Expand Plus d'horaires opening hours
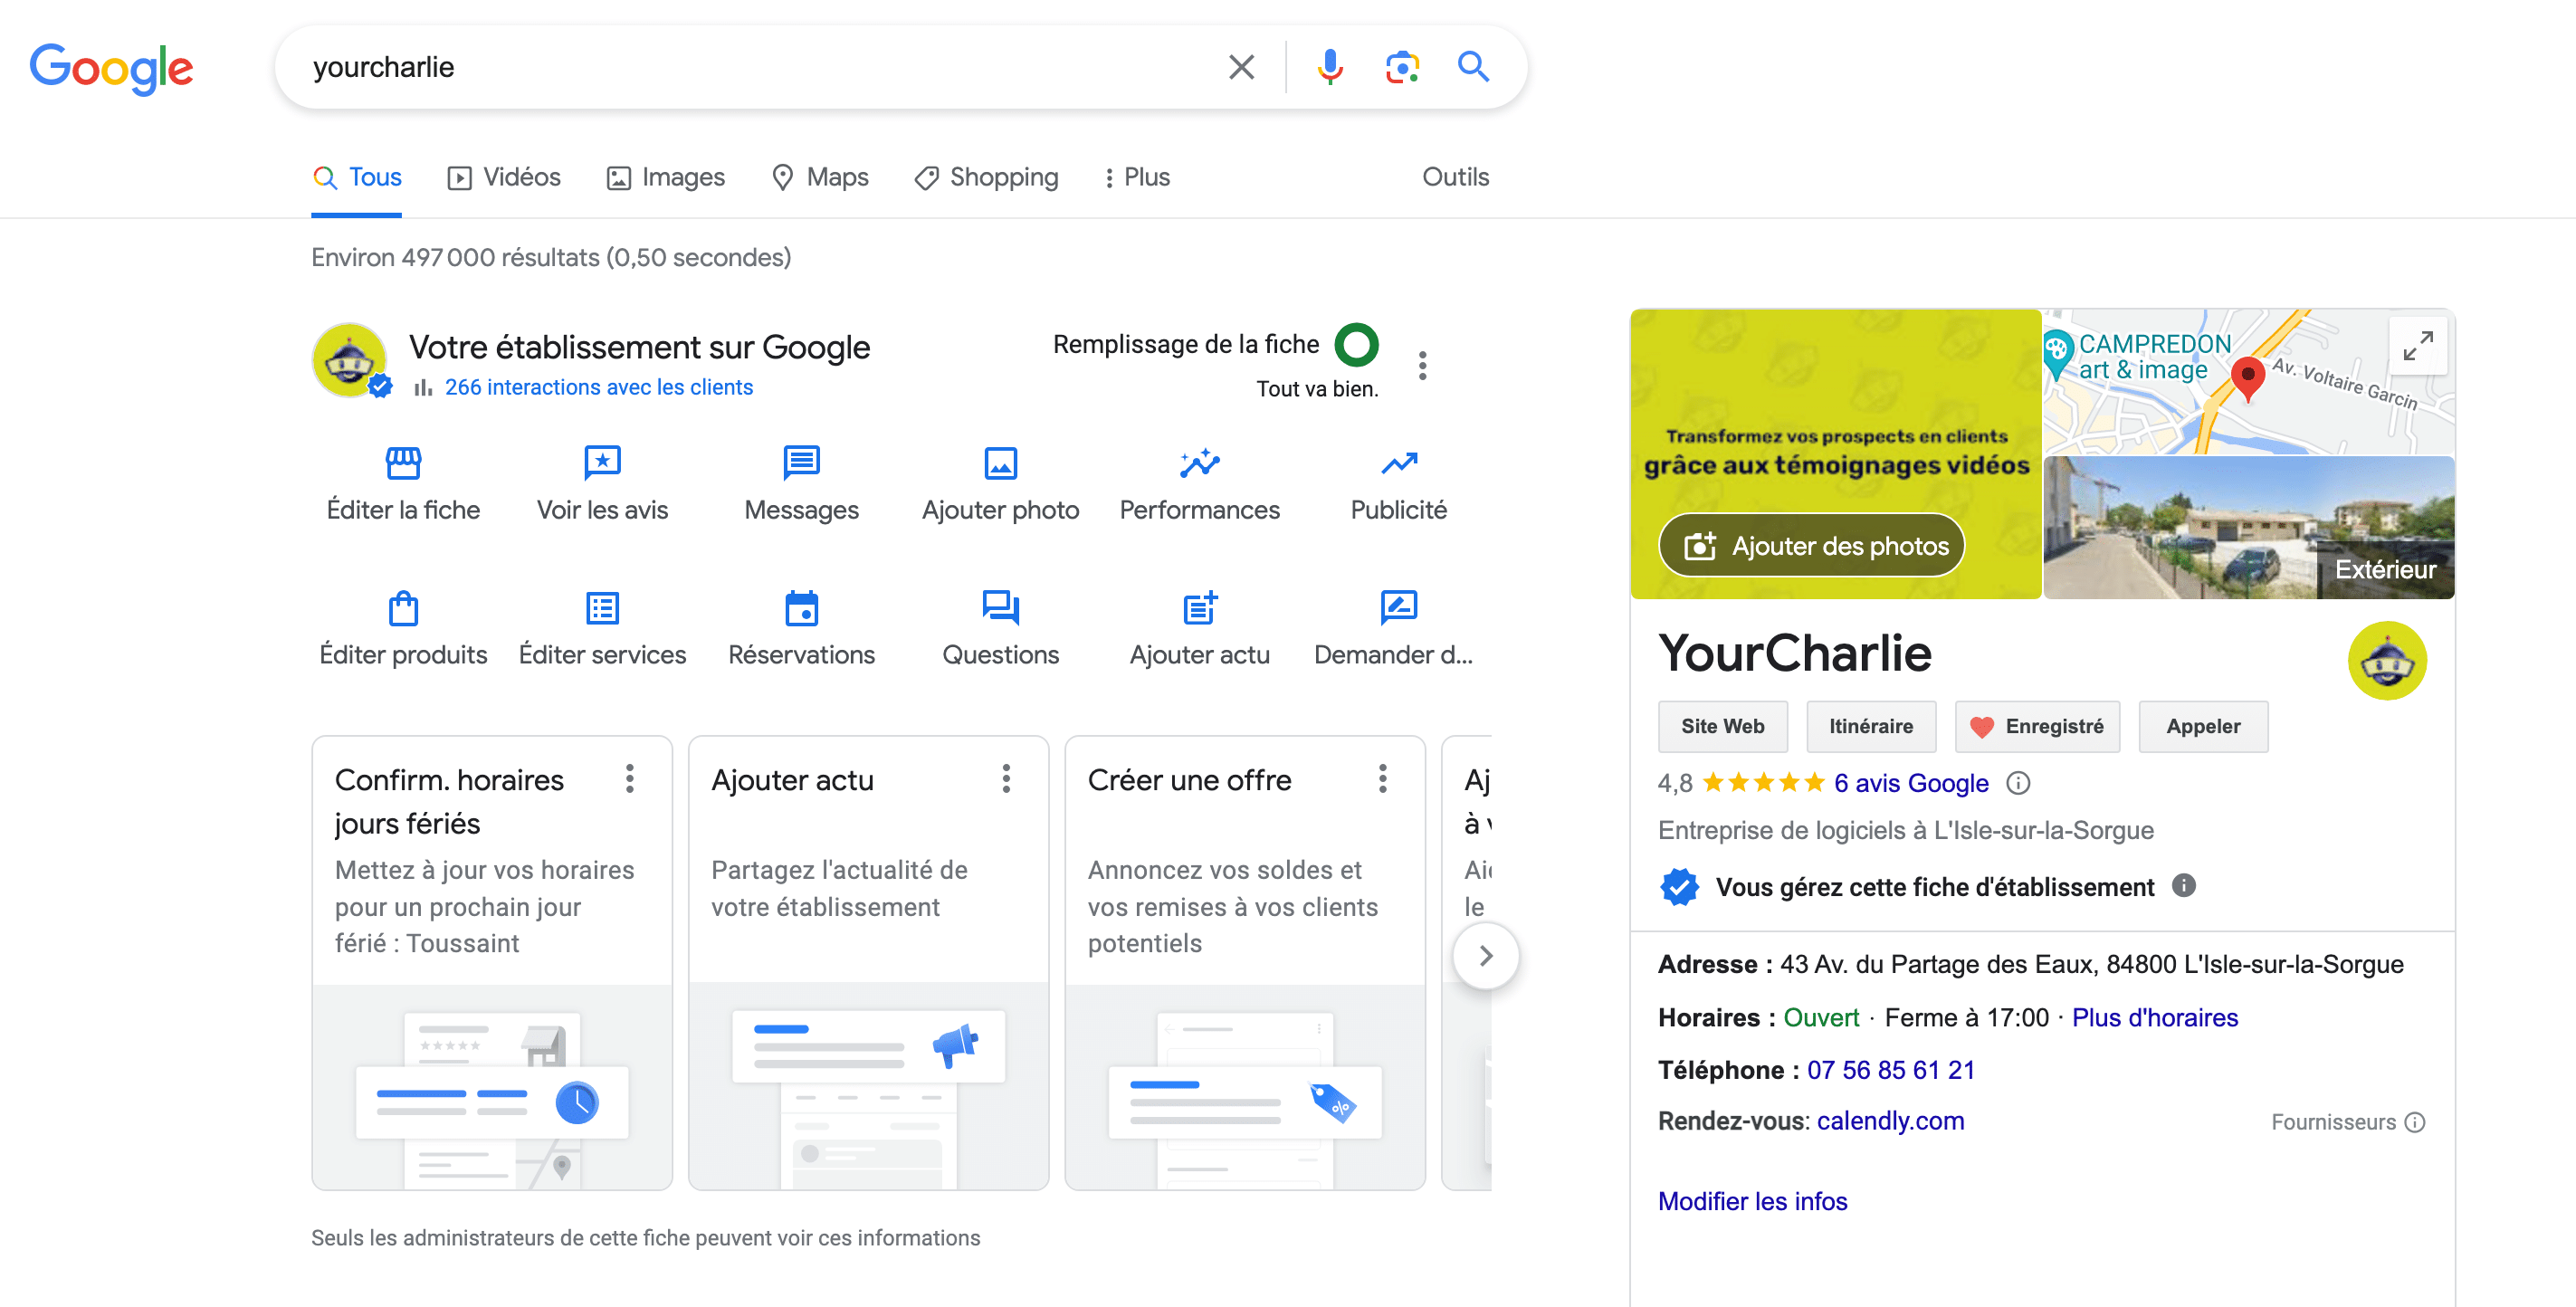This screenshot has width=2576, height=1307. [x=2154, y=1017]
